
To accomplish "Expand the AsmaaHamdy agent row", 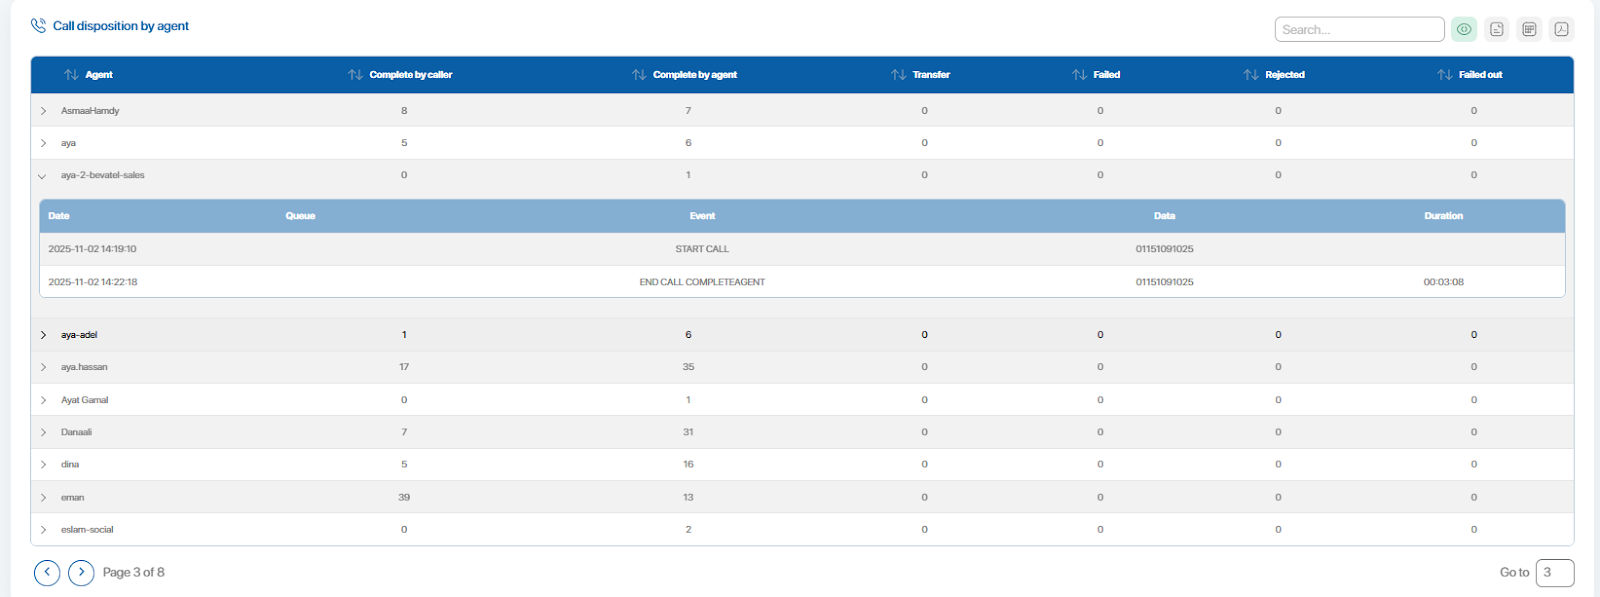I will point(43,111).
